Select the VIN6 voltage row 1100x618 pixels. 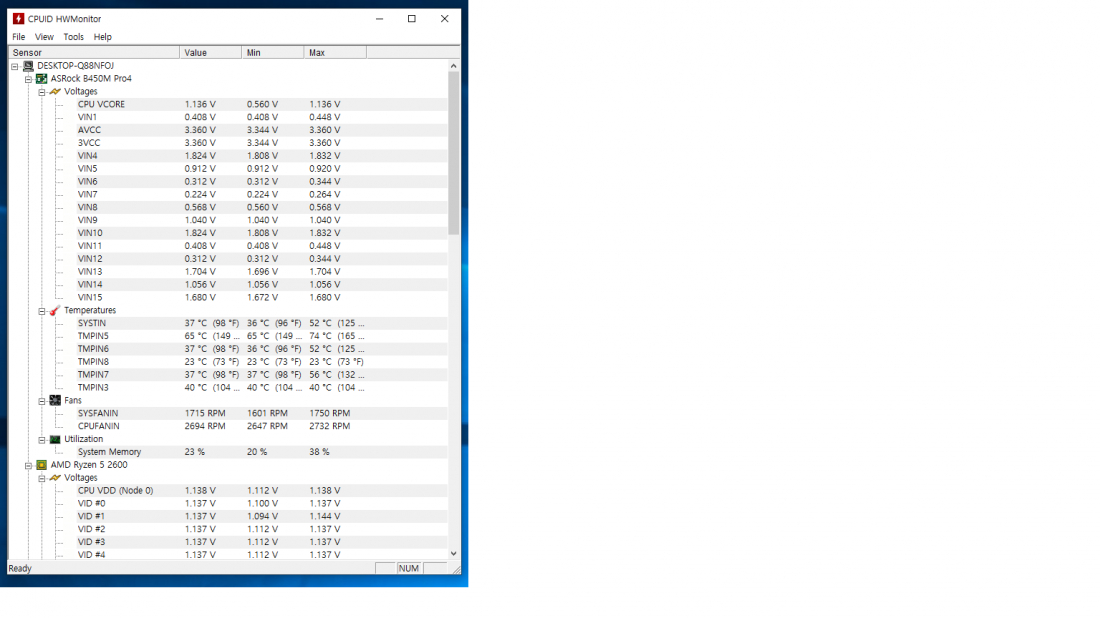[x=262, y=182]
